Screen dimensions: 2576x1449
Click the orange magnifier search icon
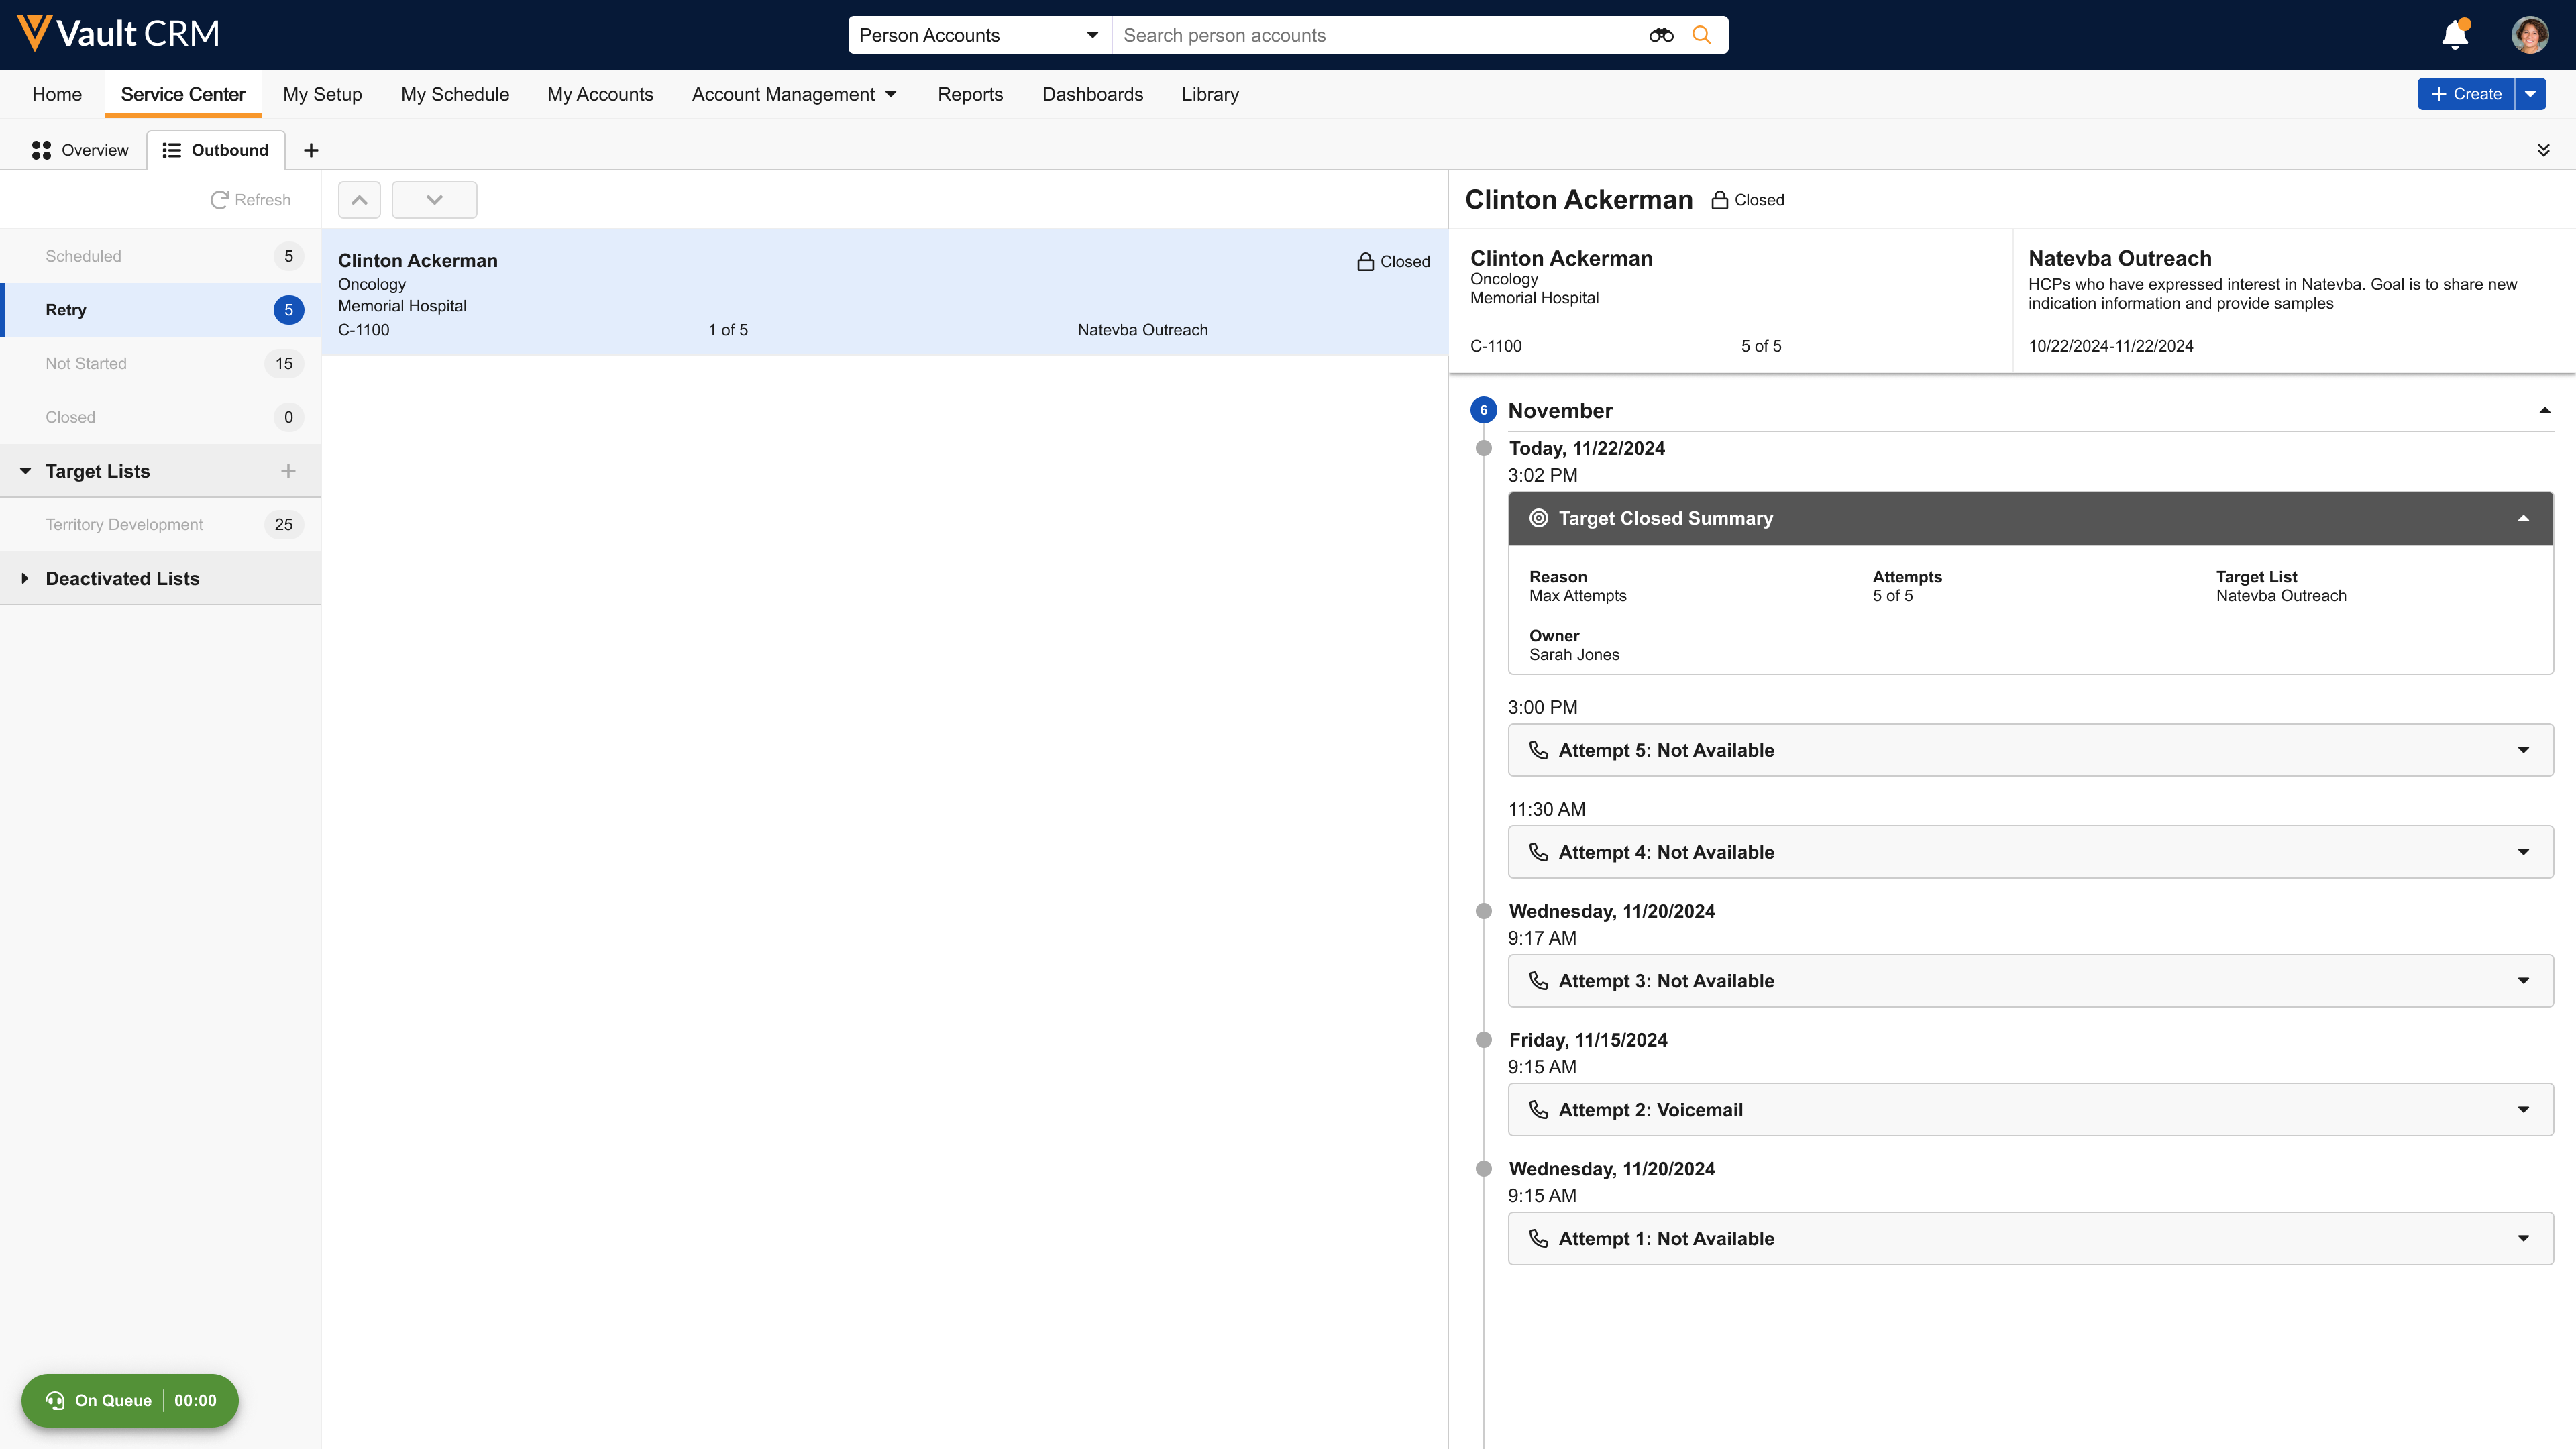[1701, 35]
